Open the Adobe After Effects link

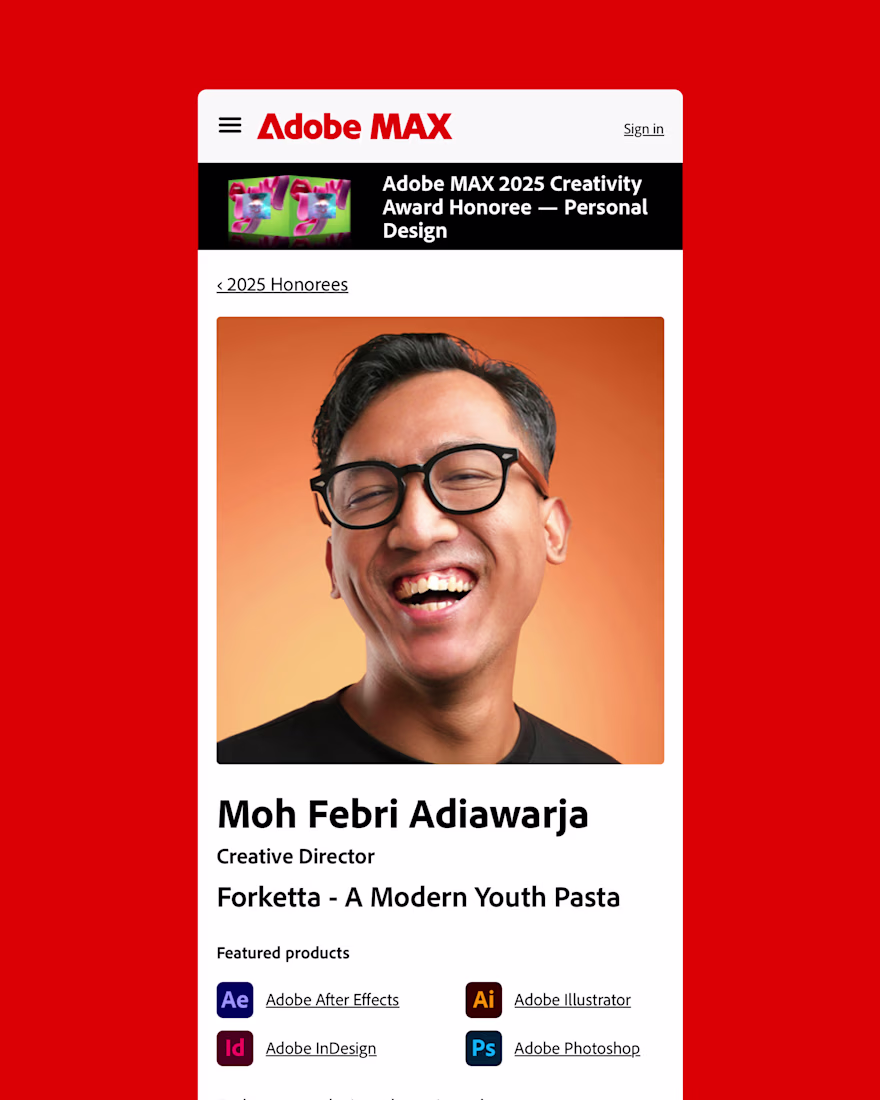[333, 1000]
